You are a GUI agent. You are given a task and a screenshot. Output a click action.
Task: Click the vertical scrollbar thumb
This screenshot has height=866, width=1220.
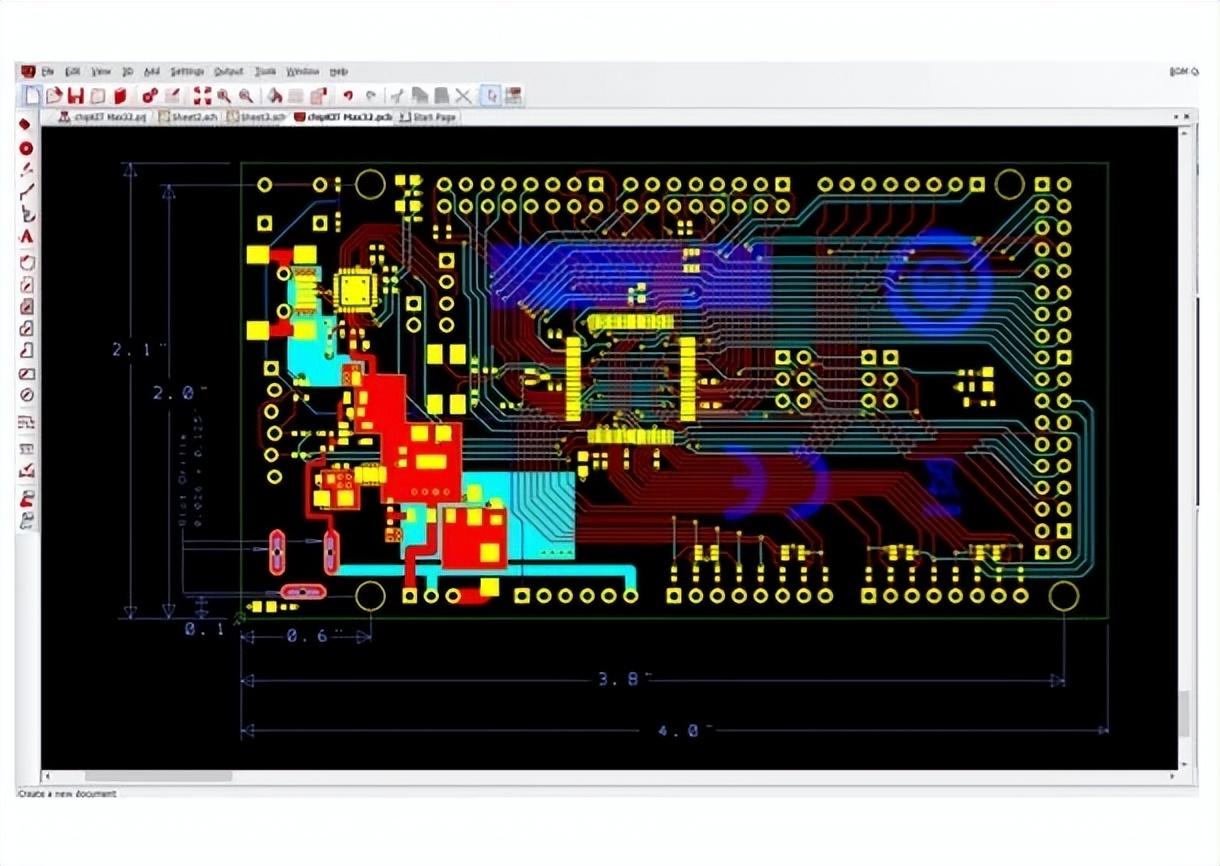pos(1186,713)
